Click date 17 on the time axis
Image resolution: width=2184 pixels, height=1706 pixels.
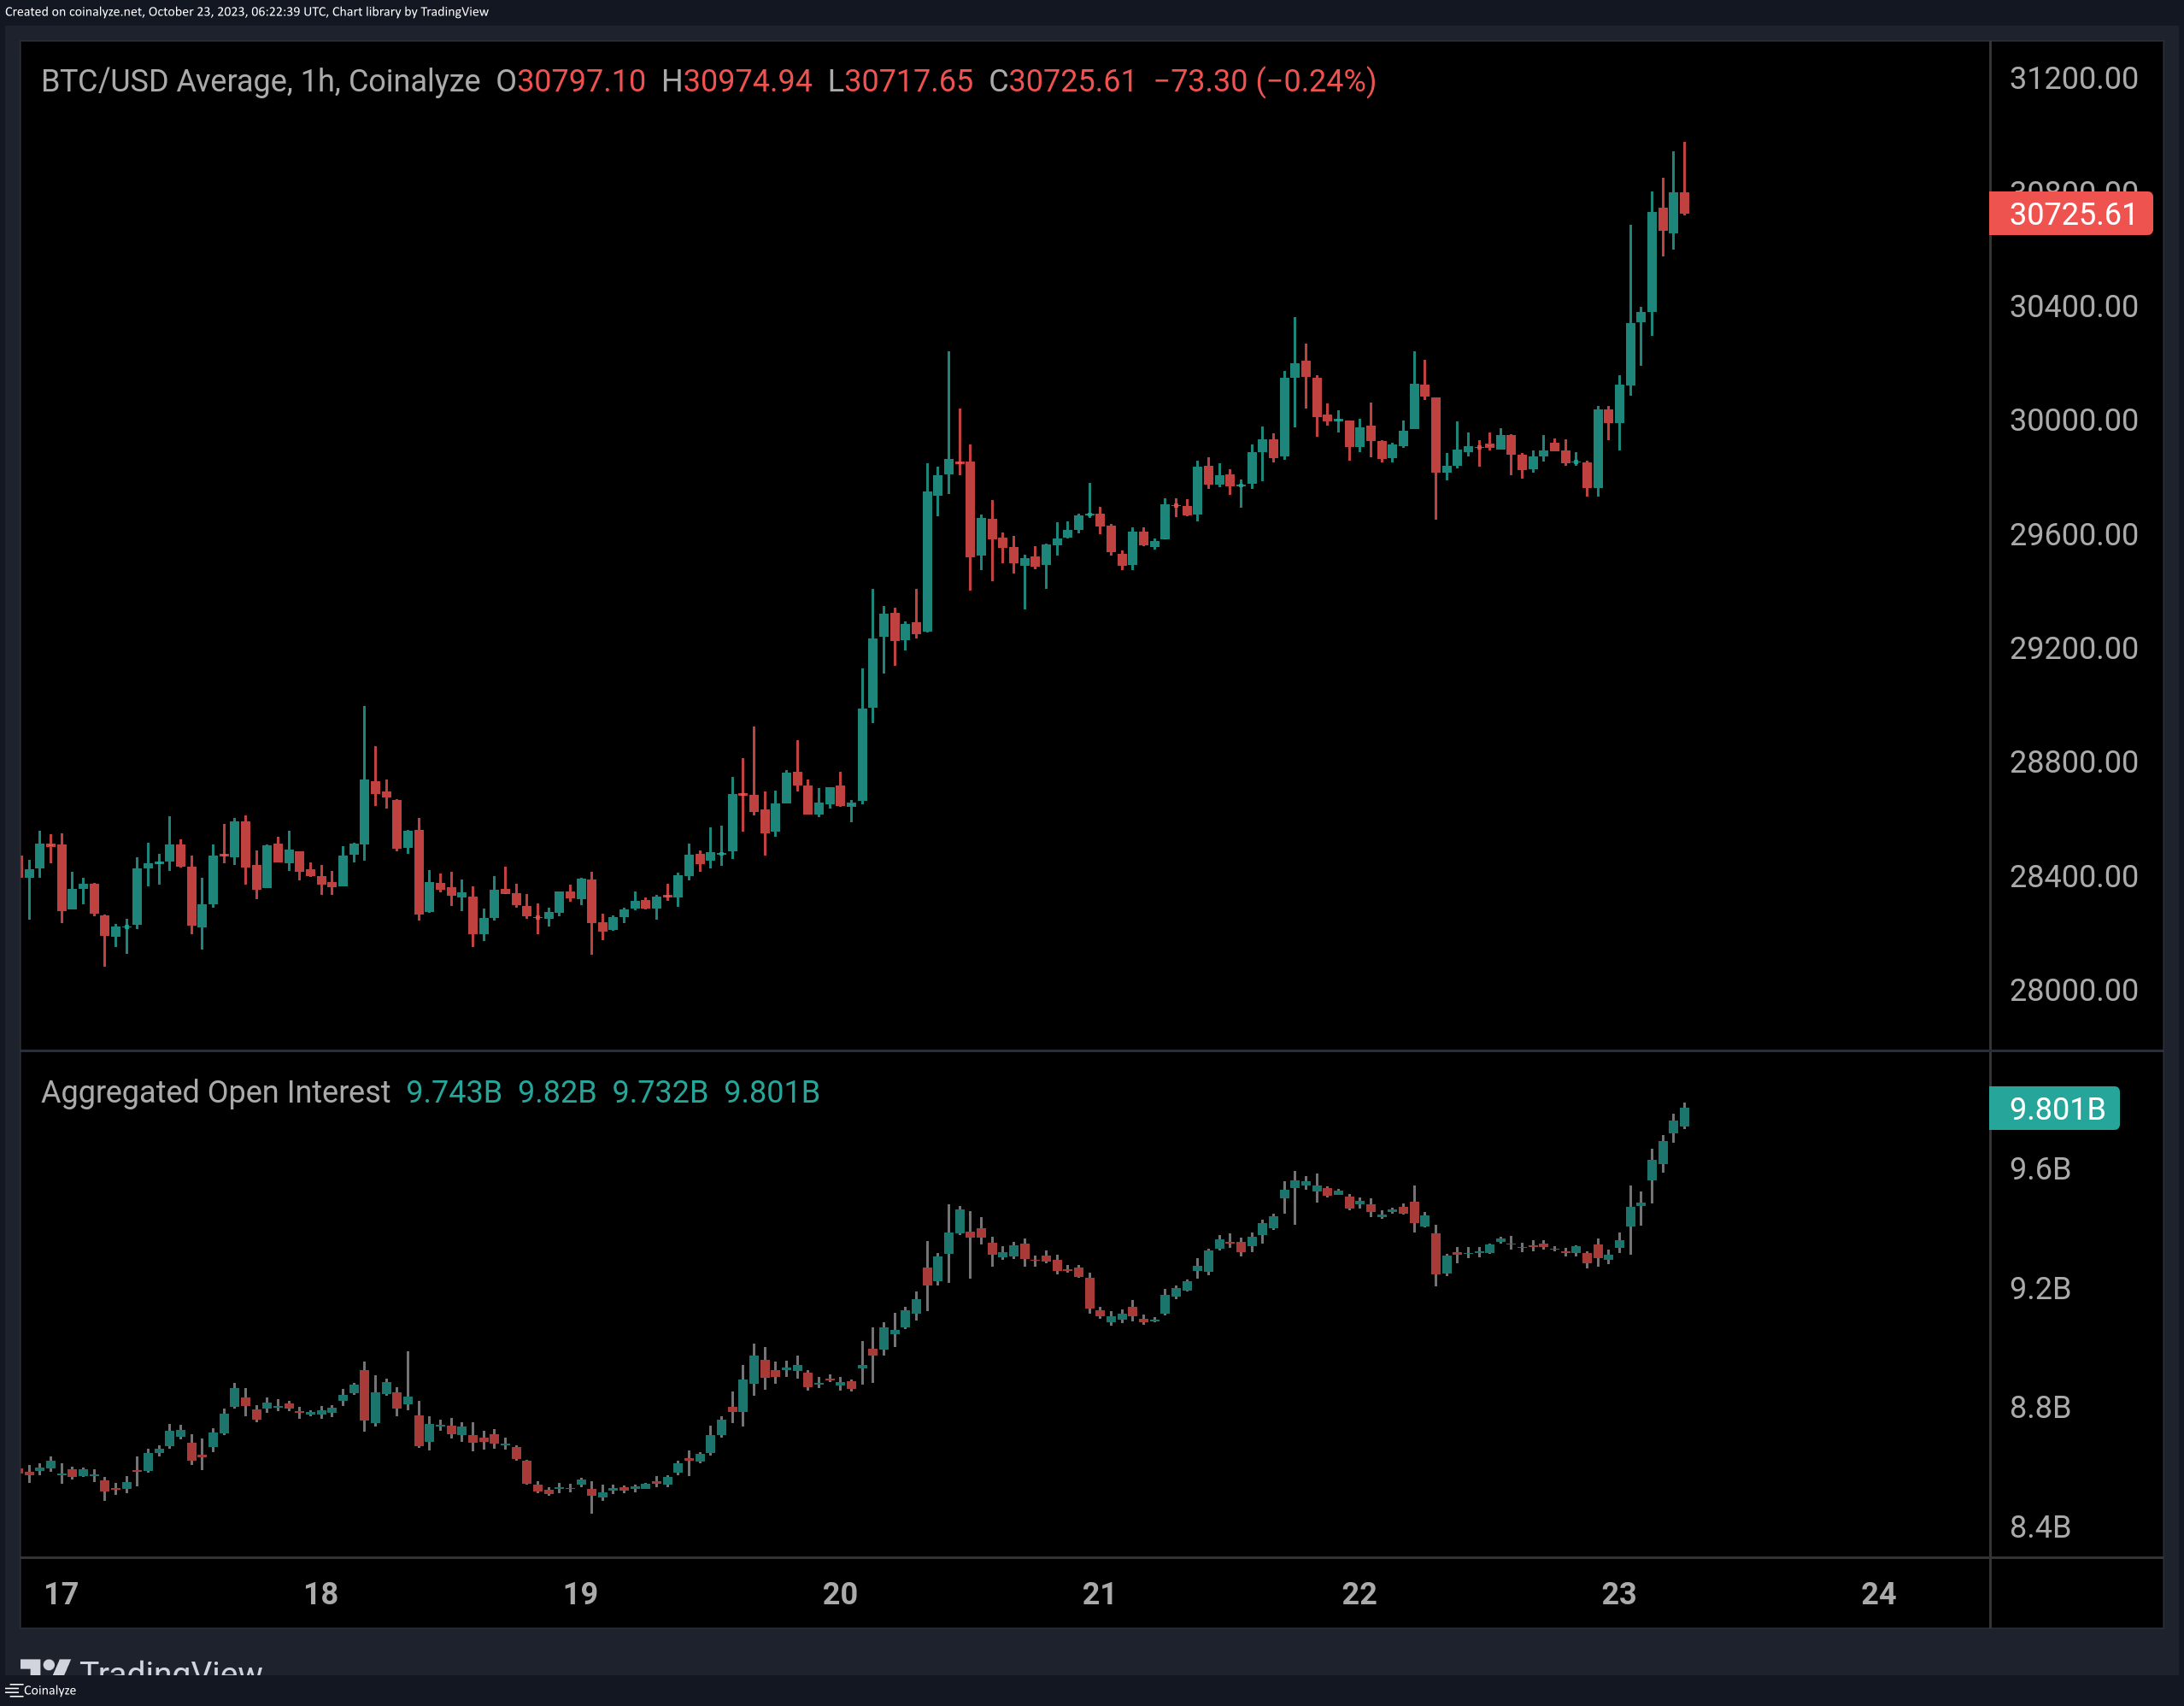61,1593
